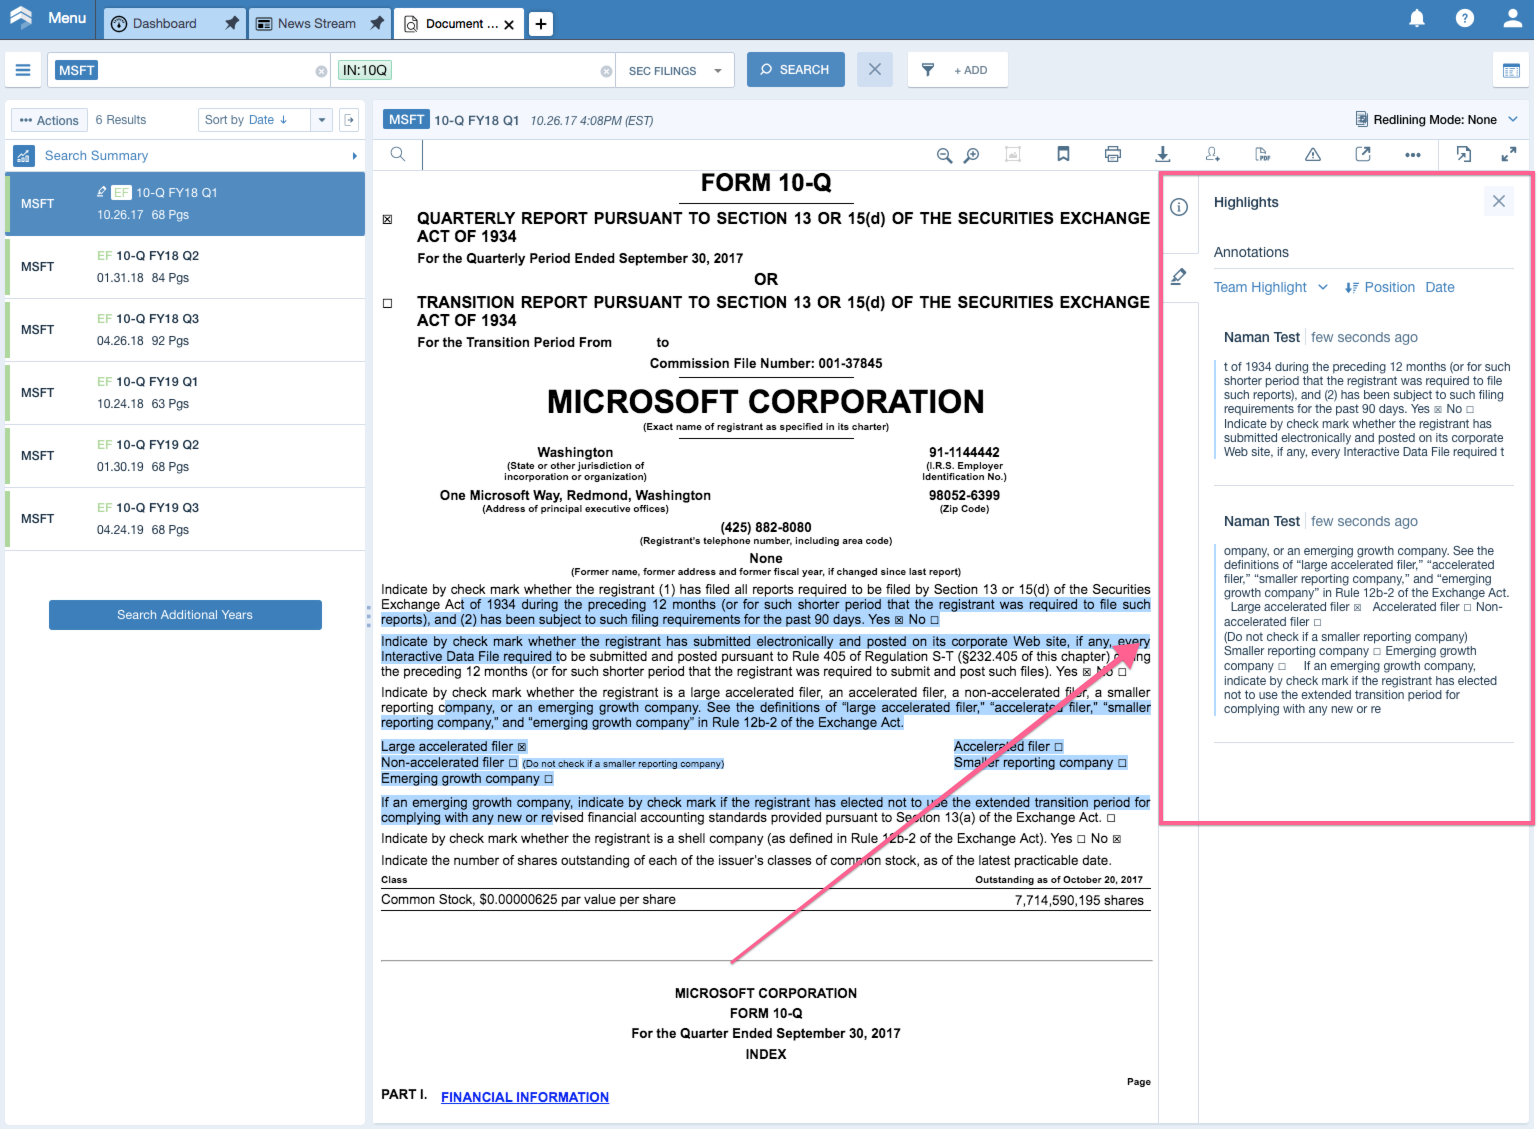Screen dimensions: 1540x1129
Task: Open the Redlining Mode dropdown
Action: coord(1436,120)
